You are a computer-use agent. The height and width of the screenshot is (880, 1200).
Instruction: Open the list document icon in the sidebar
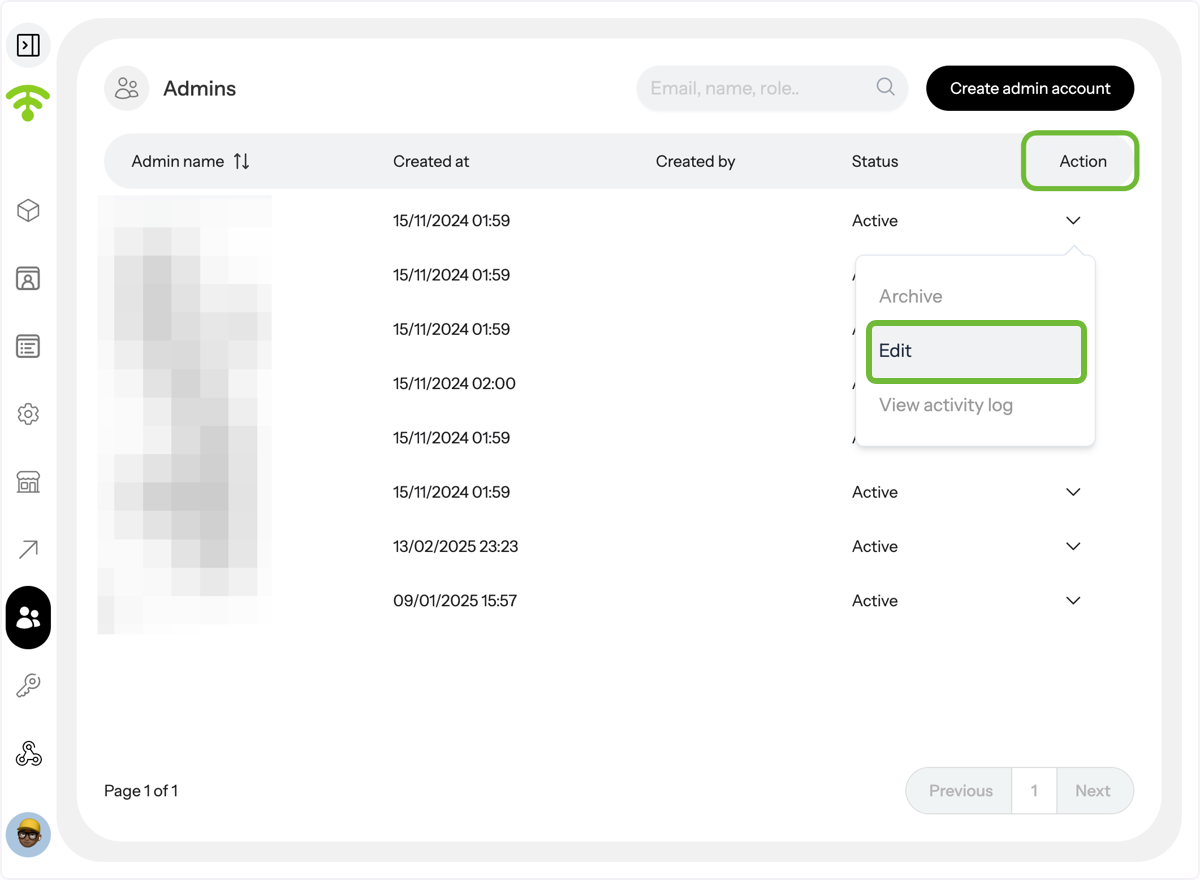click(28, 346)
